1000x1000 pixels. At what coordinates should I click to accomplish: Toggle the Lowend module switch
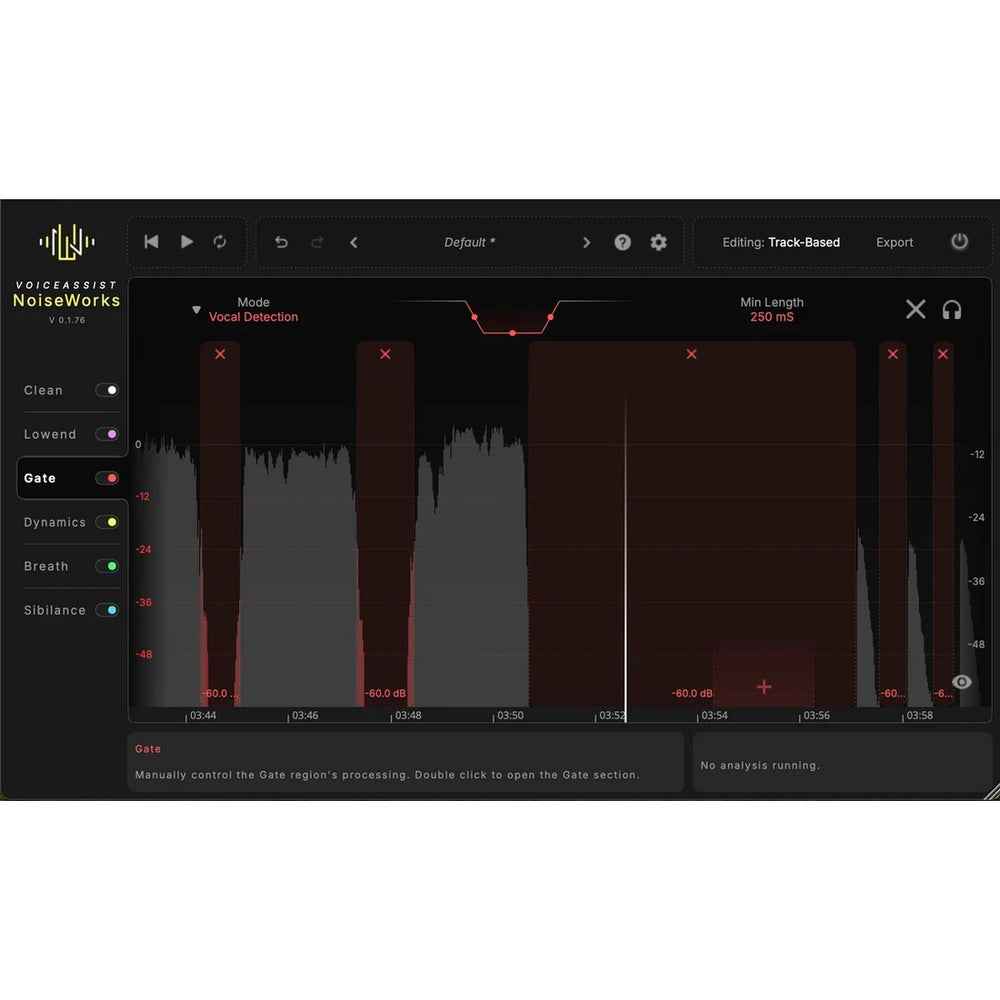pos(107,434)
